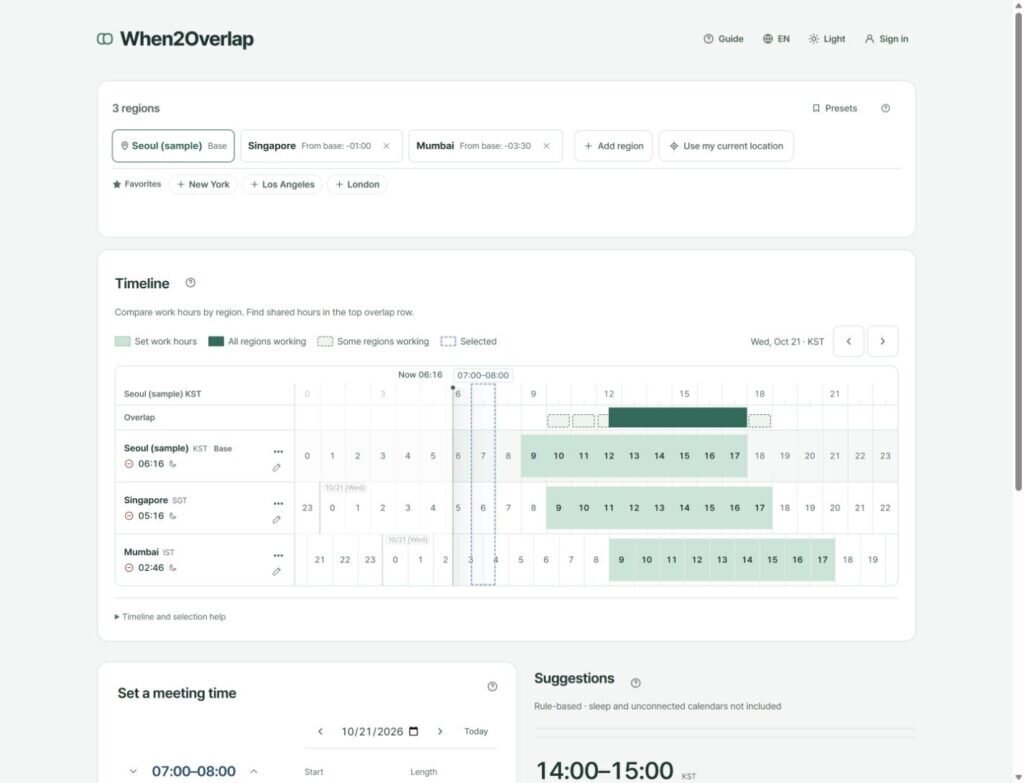
Task: Edit Mumbai work hours pencil icon
Action: click(x=277, y=571)
